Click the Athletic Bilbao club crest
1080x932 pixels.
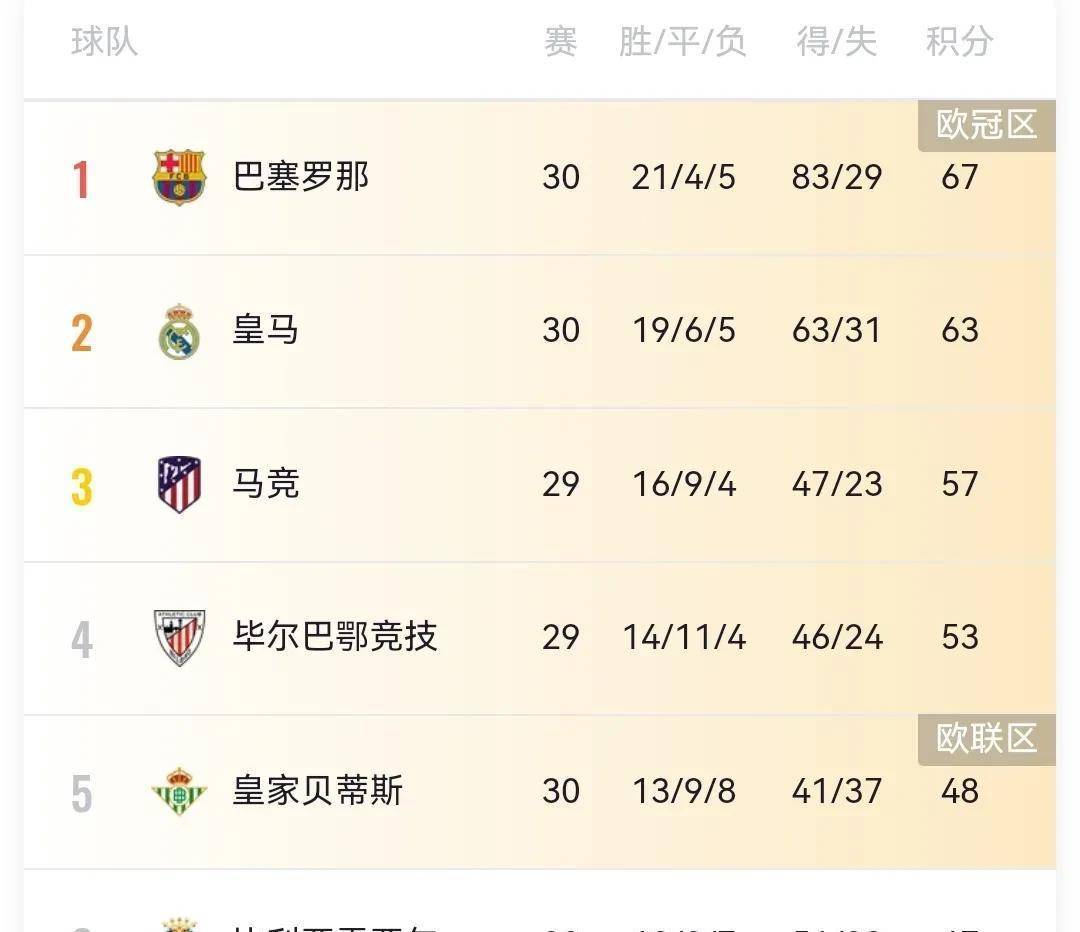coord(178,638)
